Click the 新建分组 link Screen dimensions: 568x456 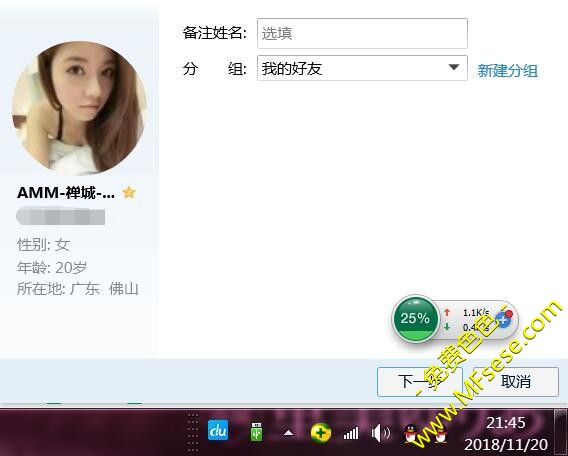click(507, 71)
